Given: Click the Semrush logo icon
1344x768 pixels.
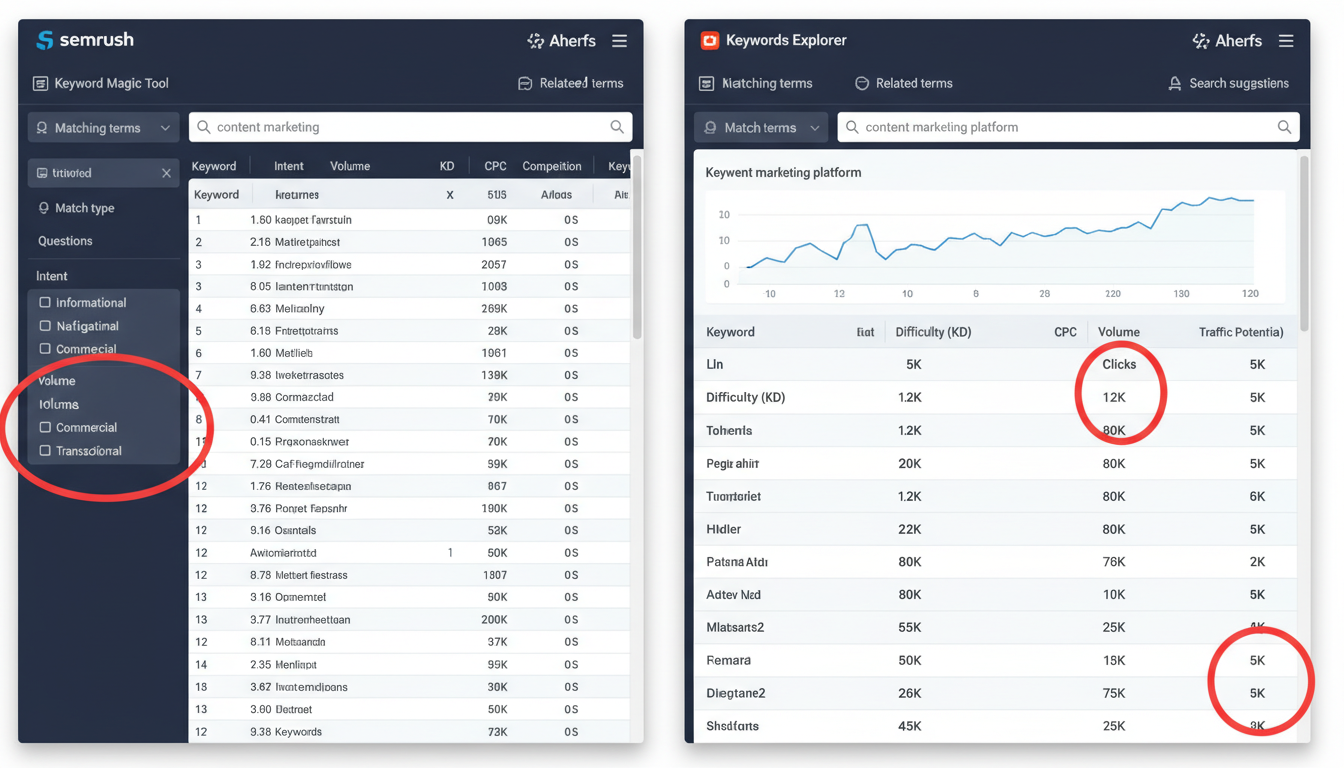Looking at the screenshot, I should [44, 40].
